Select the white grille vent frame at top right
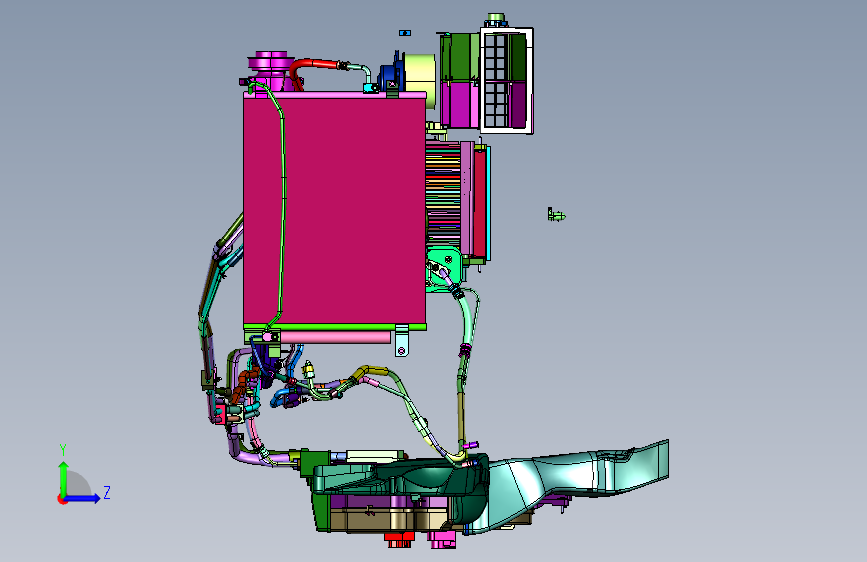The width and height of the screenshot is (867, 562). point(506,81)
